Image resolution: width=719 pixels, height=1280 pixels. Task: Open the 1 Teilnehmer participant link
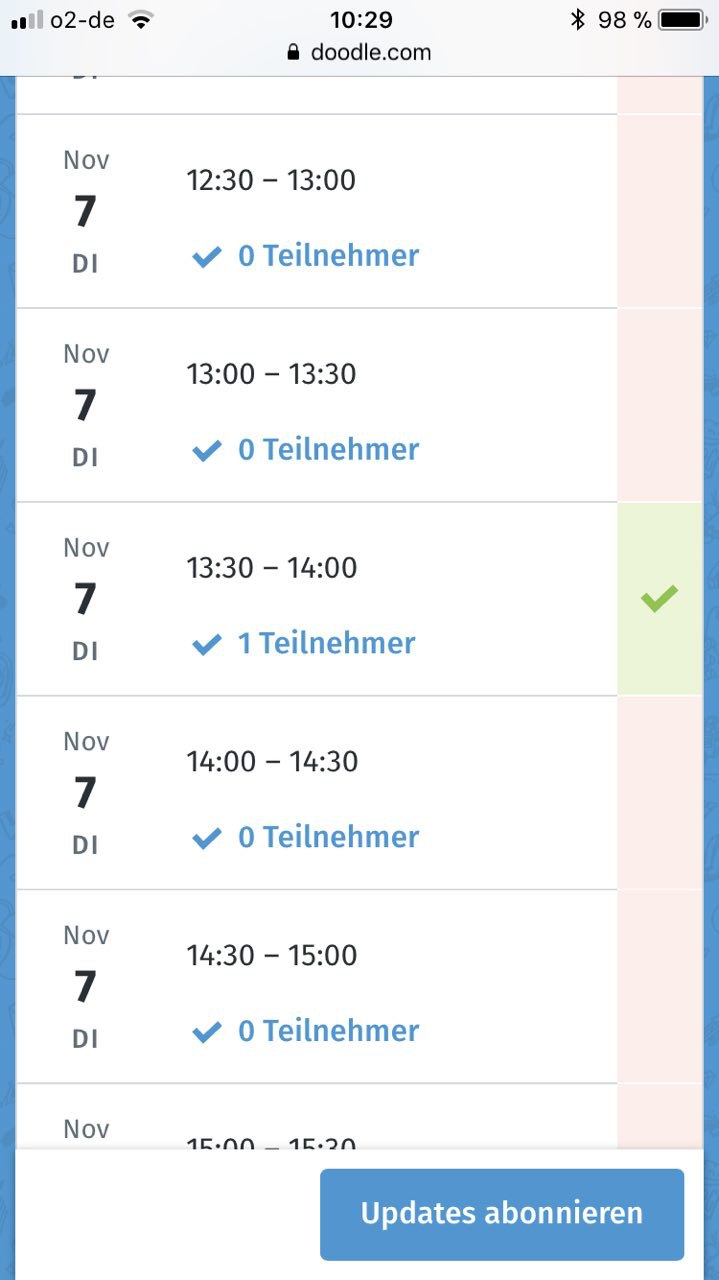[326, 643]
